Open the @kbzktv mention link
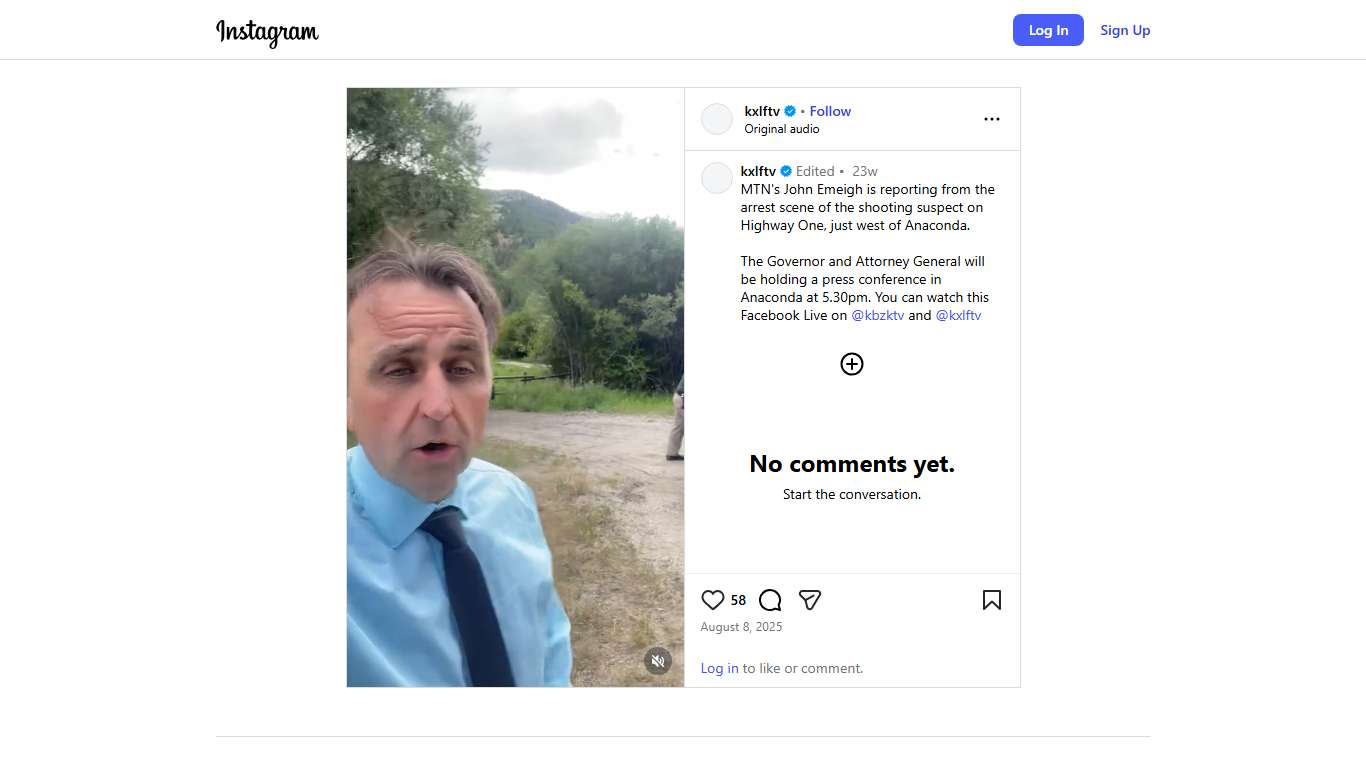Viewport: 1366px width, 768px height. click(877, 315)
